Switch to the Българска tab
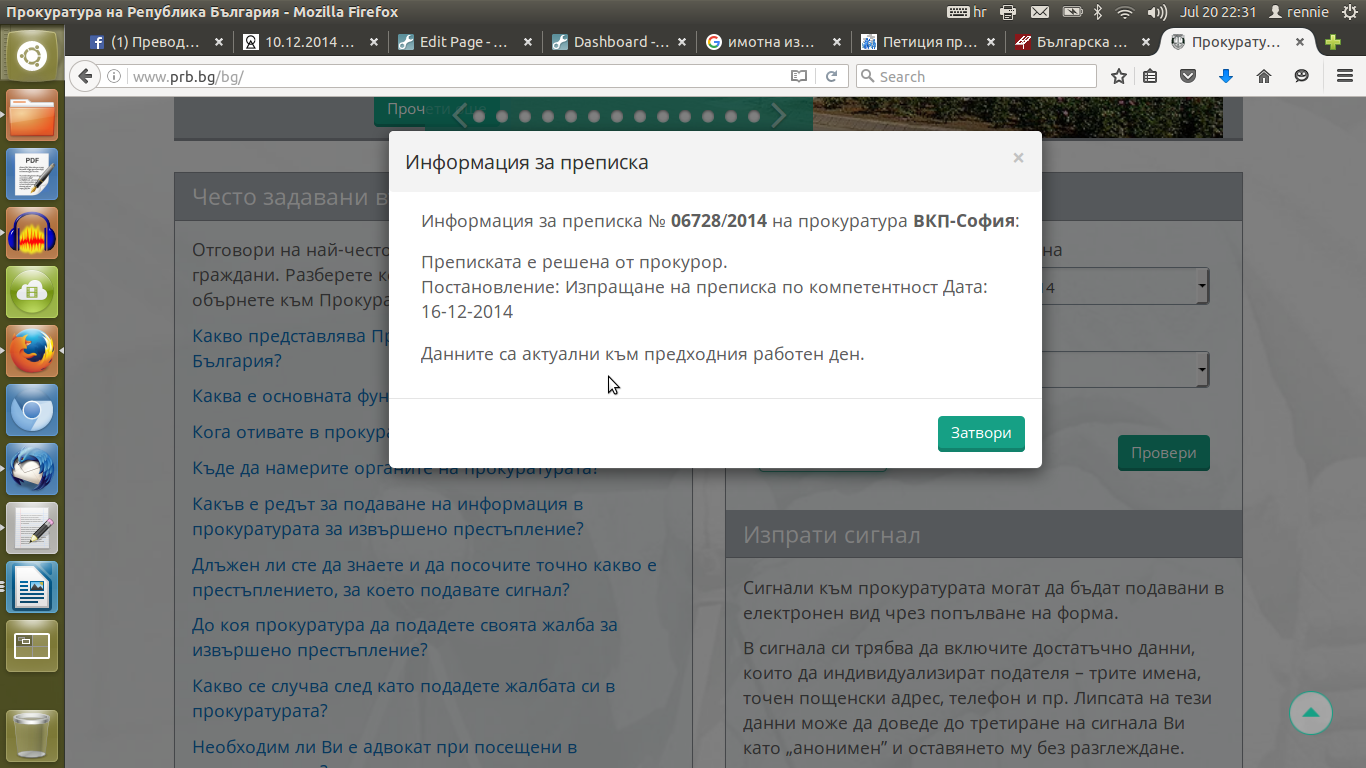The width and height of the screenshot is (1366, 768). tap(1082, 42)
